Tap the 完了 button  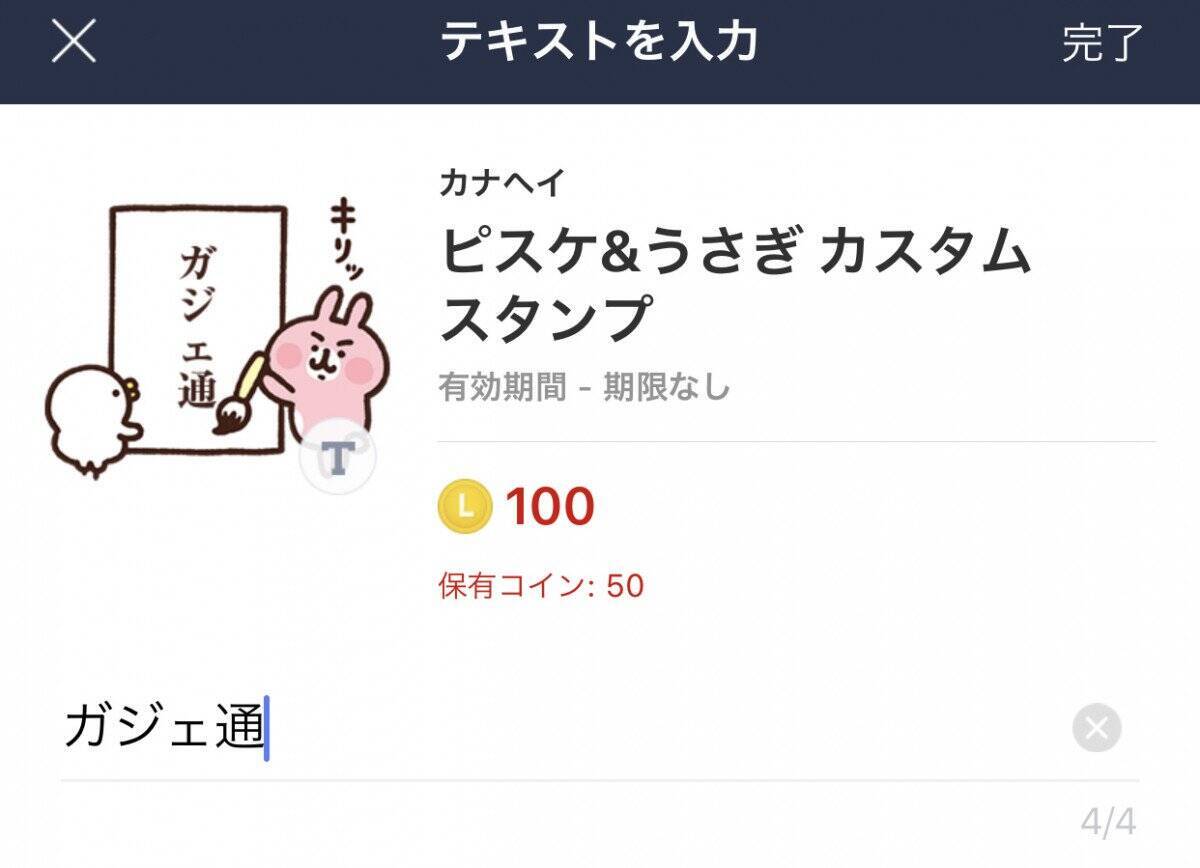[x=1102, y=43]
